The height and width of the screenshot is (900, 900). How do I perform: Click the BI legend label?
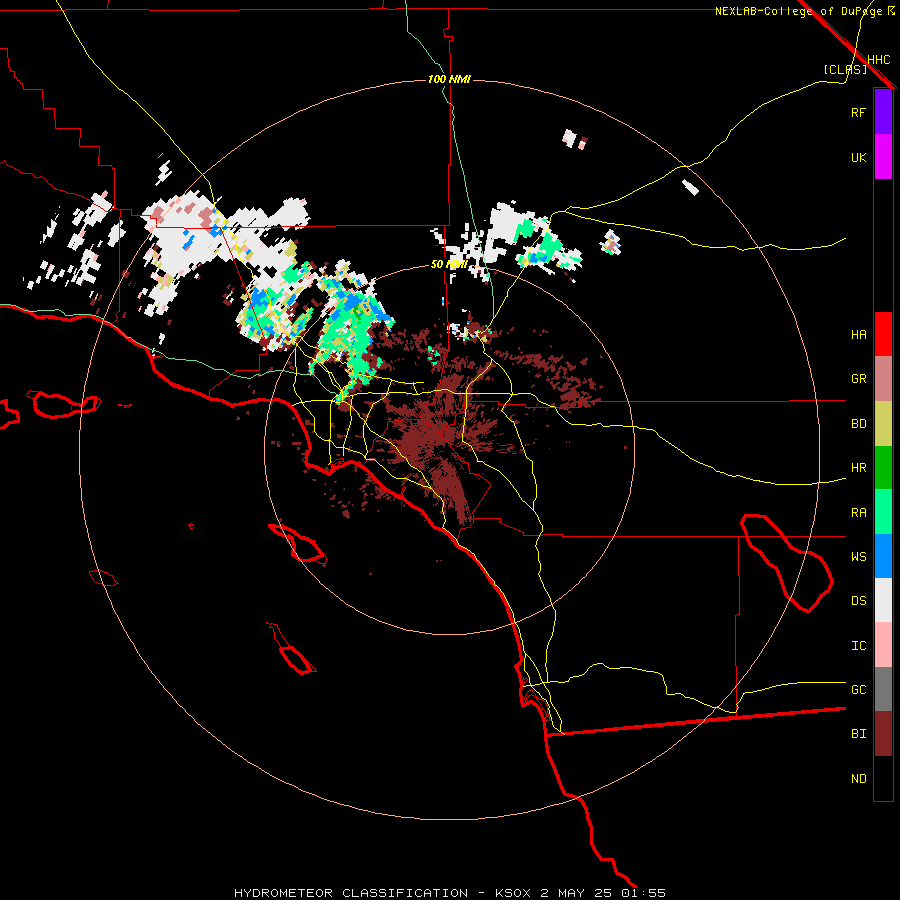(858, 734)
